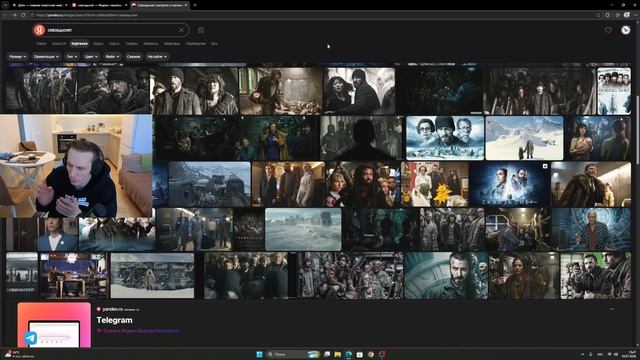Open search by image camera icon
640x360 pixels.
[201, 30]
